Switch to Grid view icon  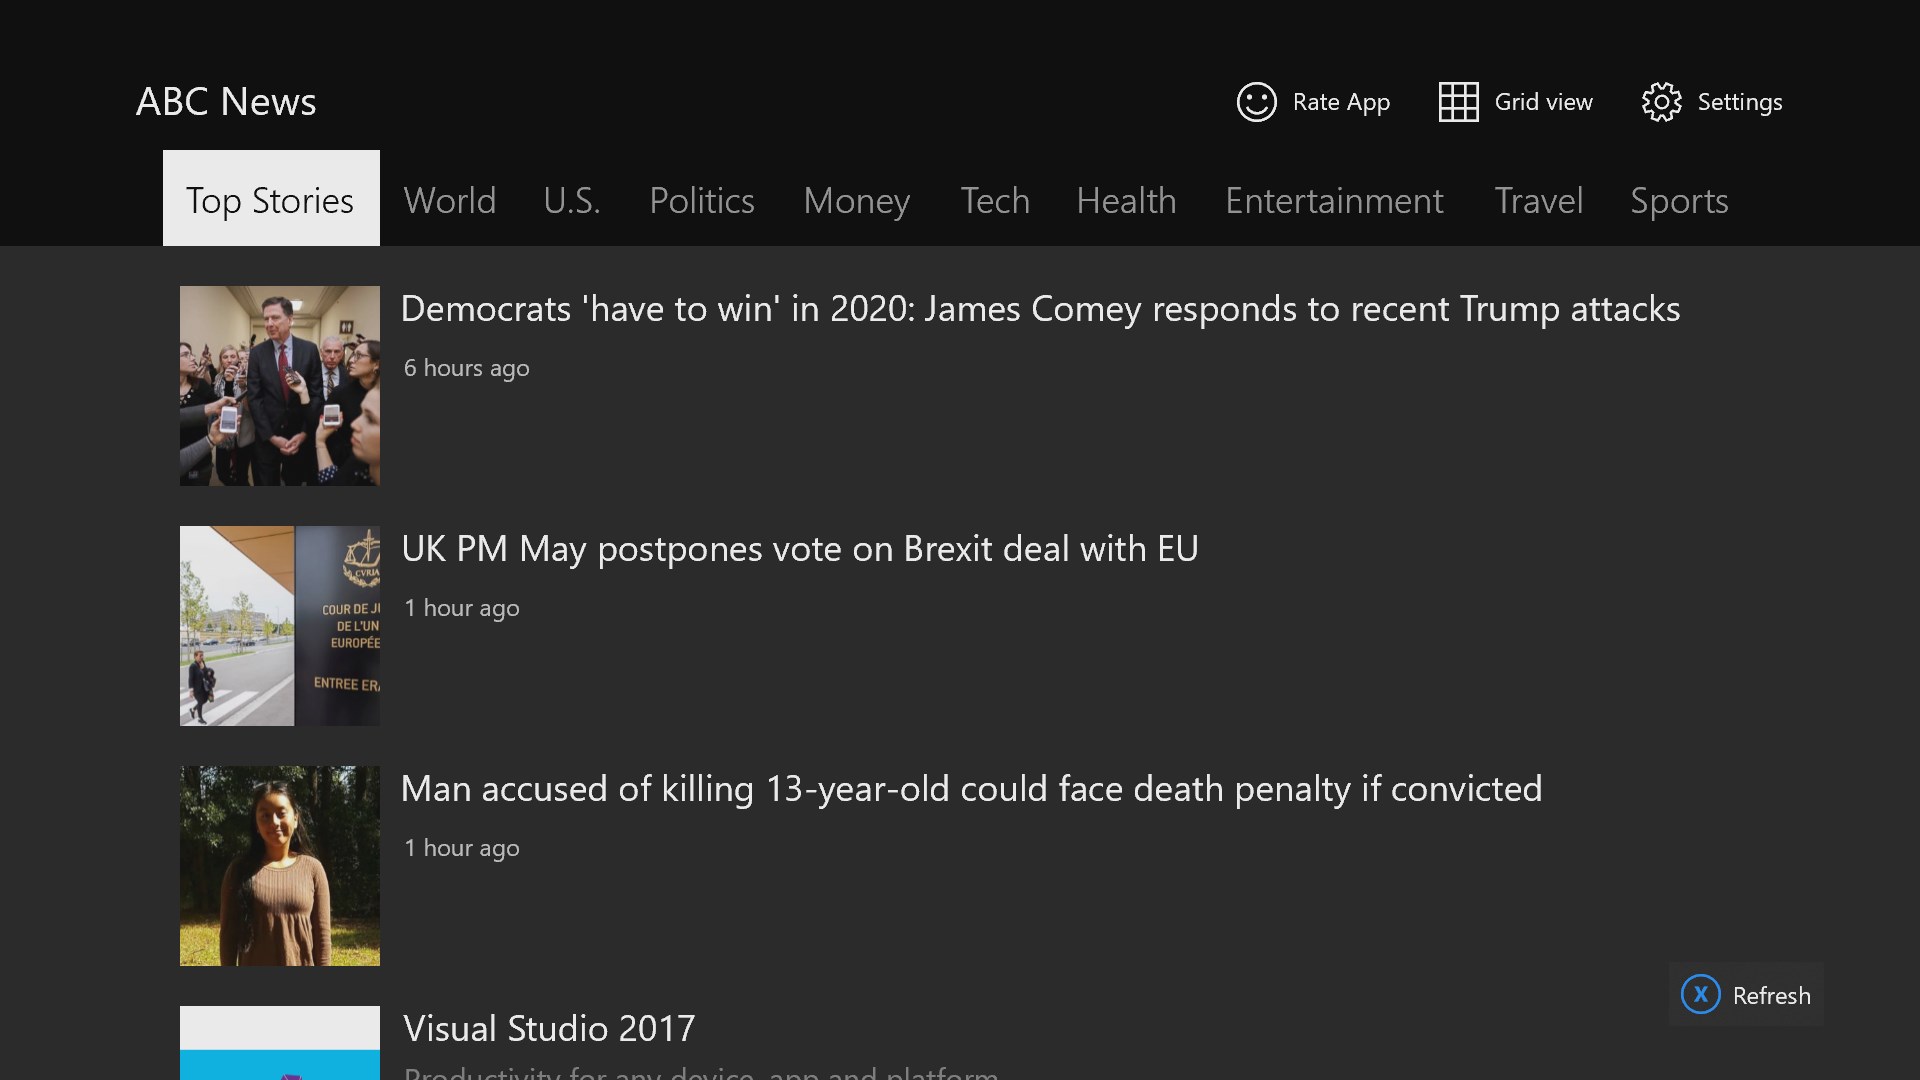click(1458, 102)
